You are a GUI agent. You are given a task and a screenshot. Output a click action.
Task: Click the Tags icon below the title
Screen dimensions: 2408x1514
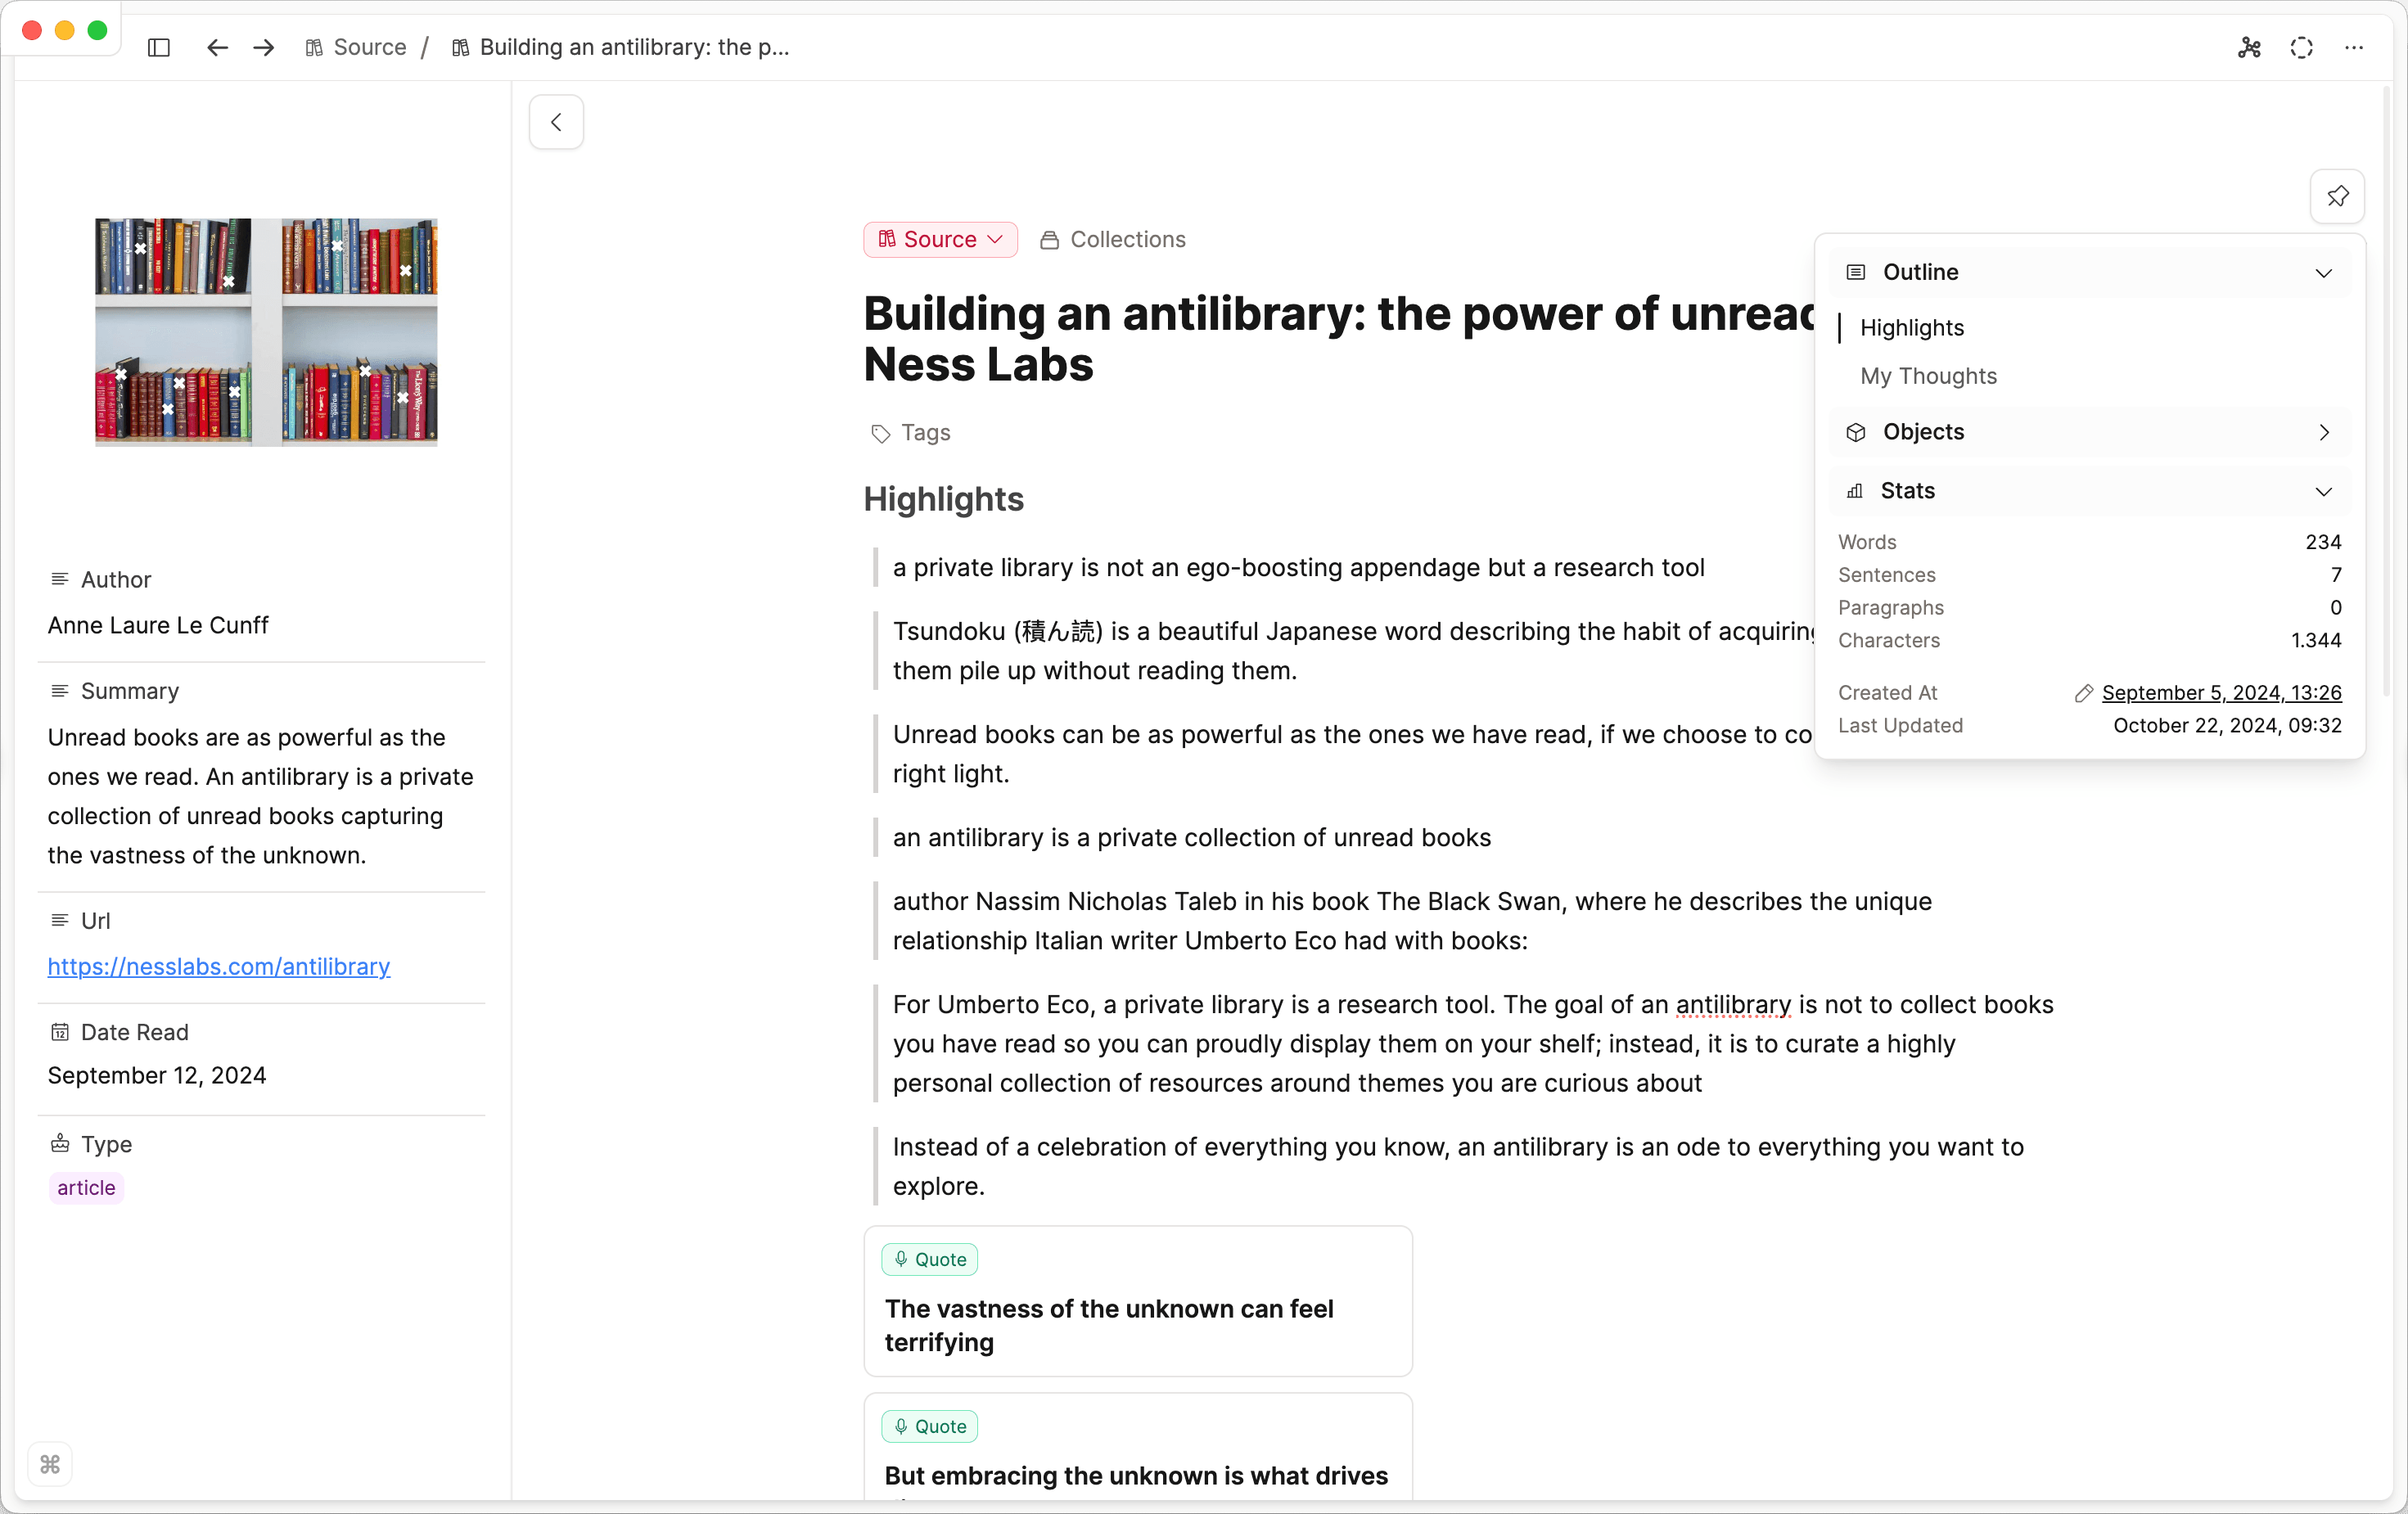pyautogui.click(x=880, y=433)
